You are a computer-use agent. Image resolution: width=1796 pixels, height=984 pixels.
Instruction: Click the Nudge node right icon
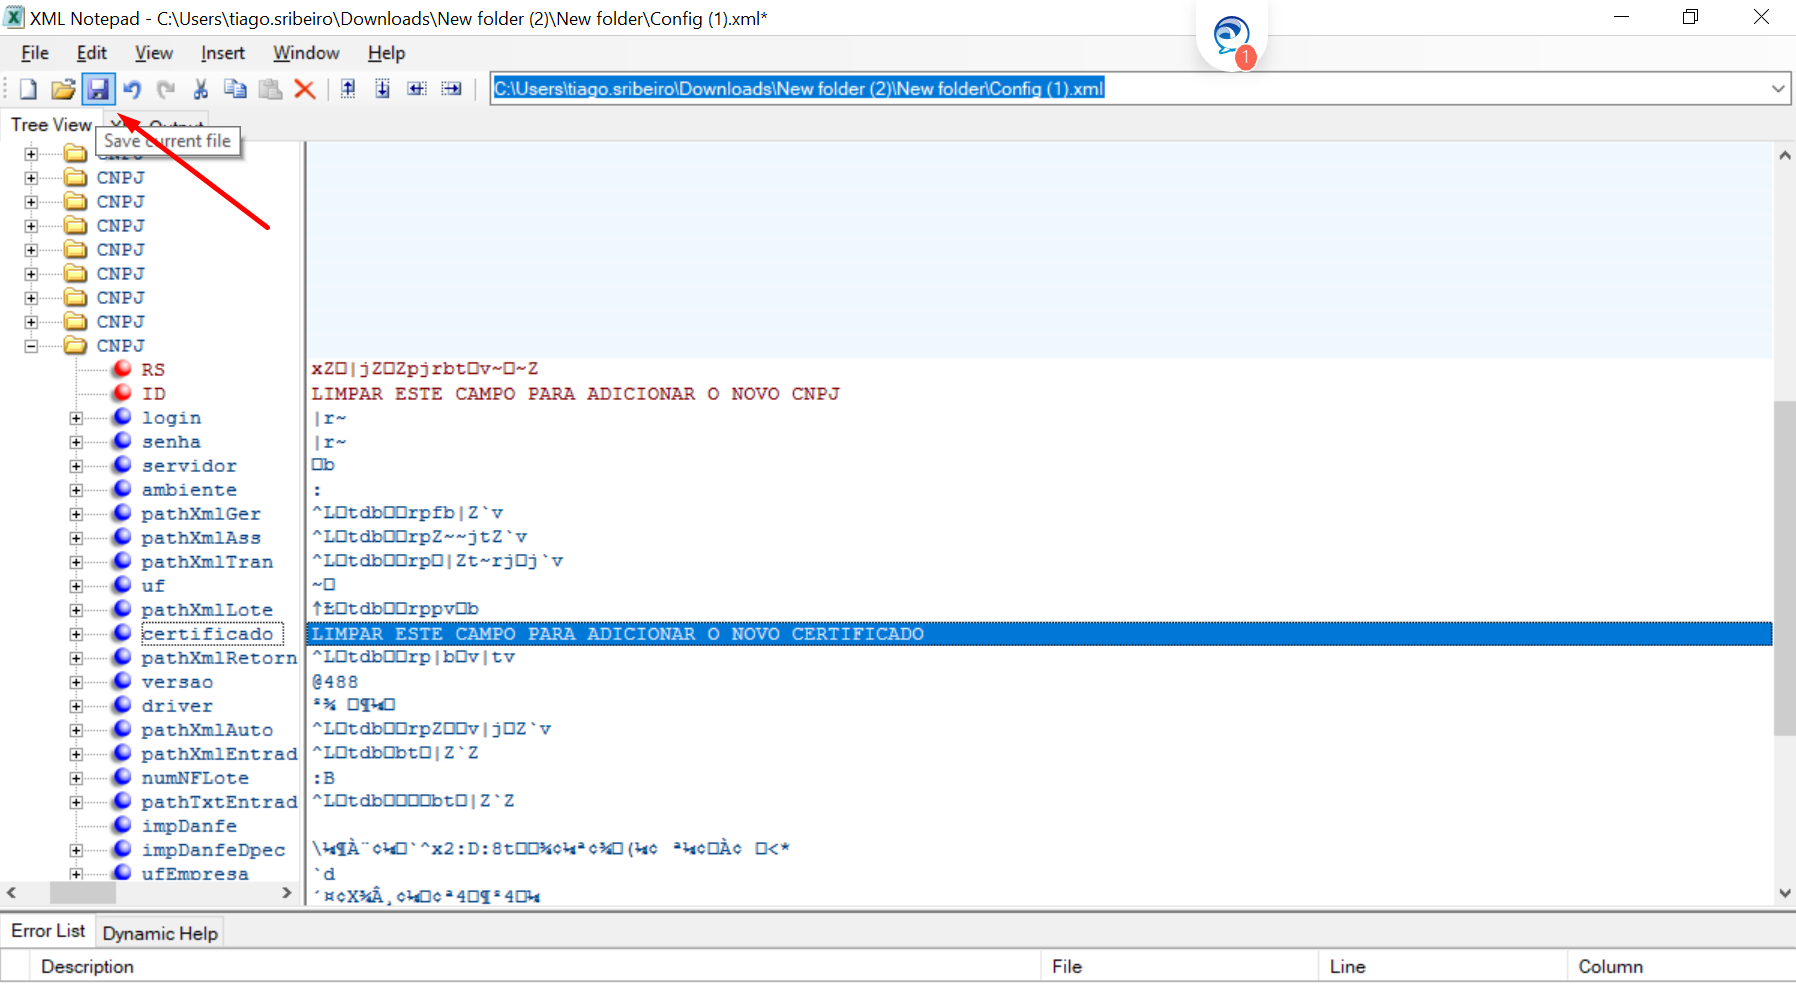click(452, 89)
